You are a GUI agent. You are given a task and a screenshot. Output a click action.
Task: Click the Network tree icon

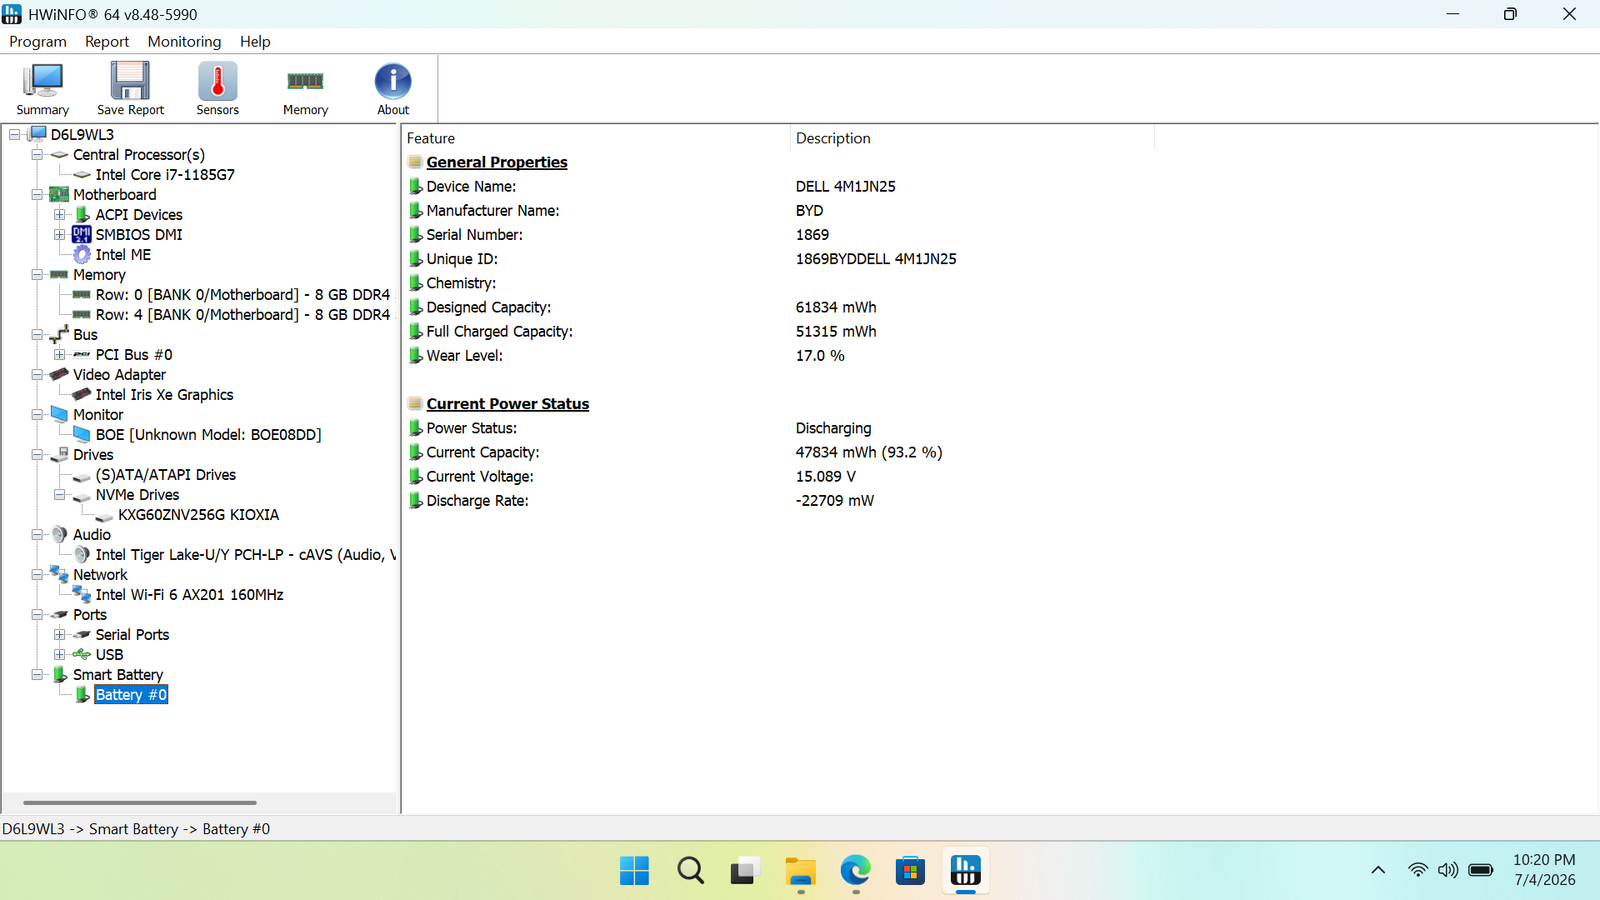click(59, 575)
